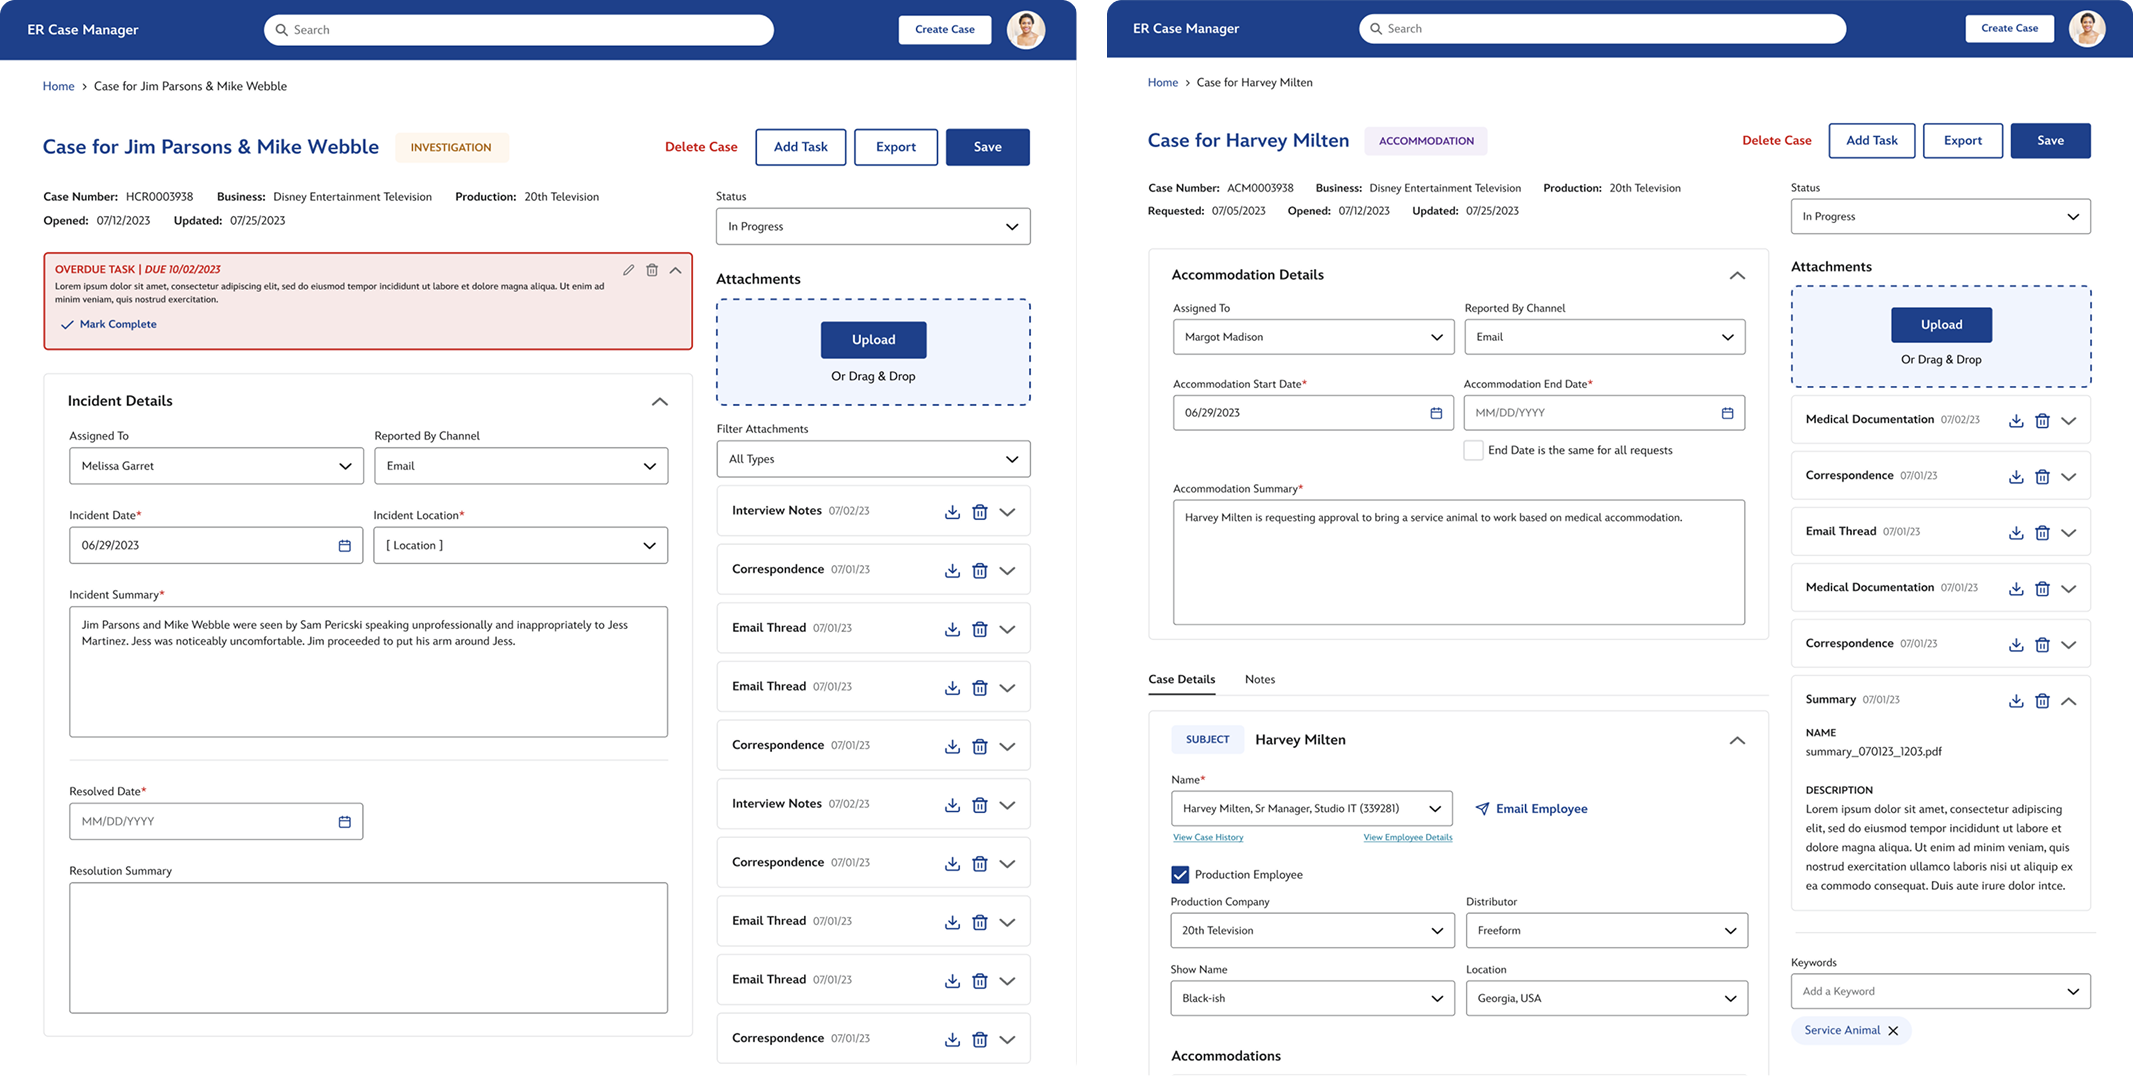The image size is (2133, 1076).
Task: Download Medical Documentation dated 07/02/23
Action: pyautogui.click(x=2016, y=421)
